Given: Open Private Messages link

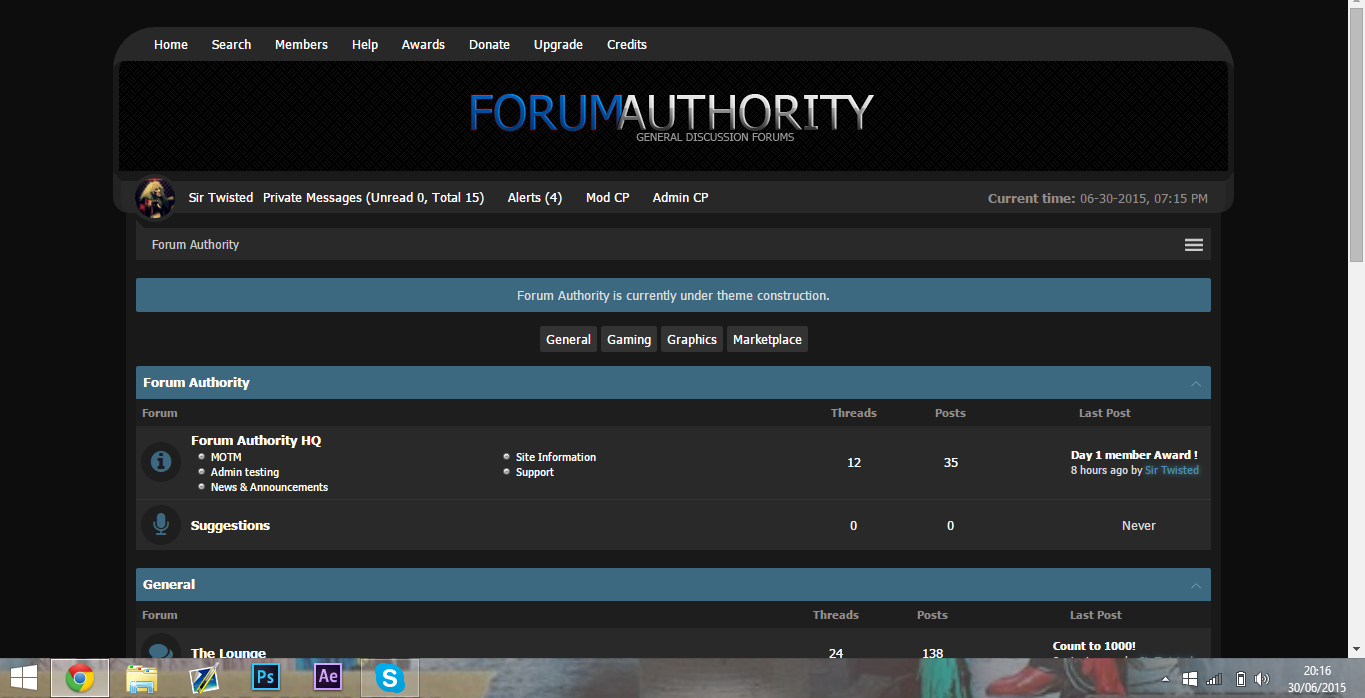Looking at the screenshot, I should click(373, 198).
